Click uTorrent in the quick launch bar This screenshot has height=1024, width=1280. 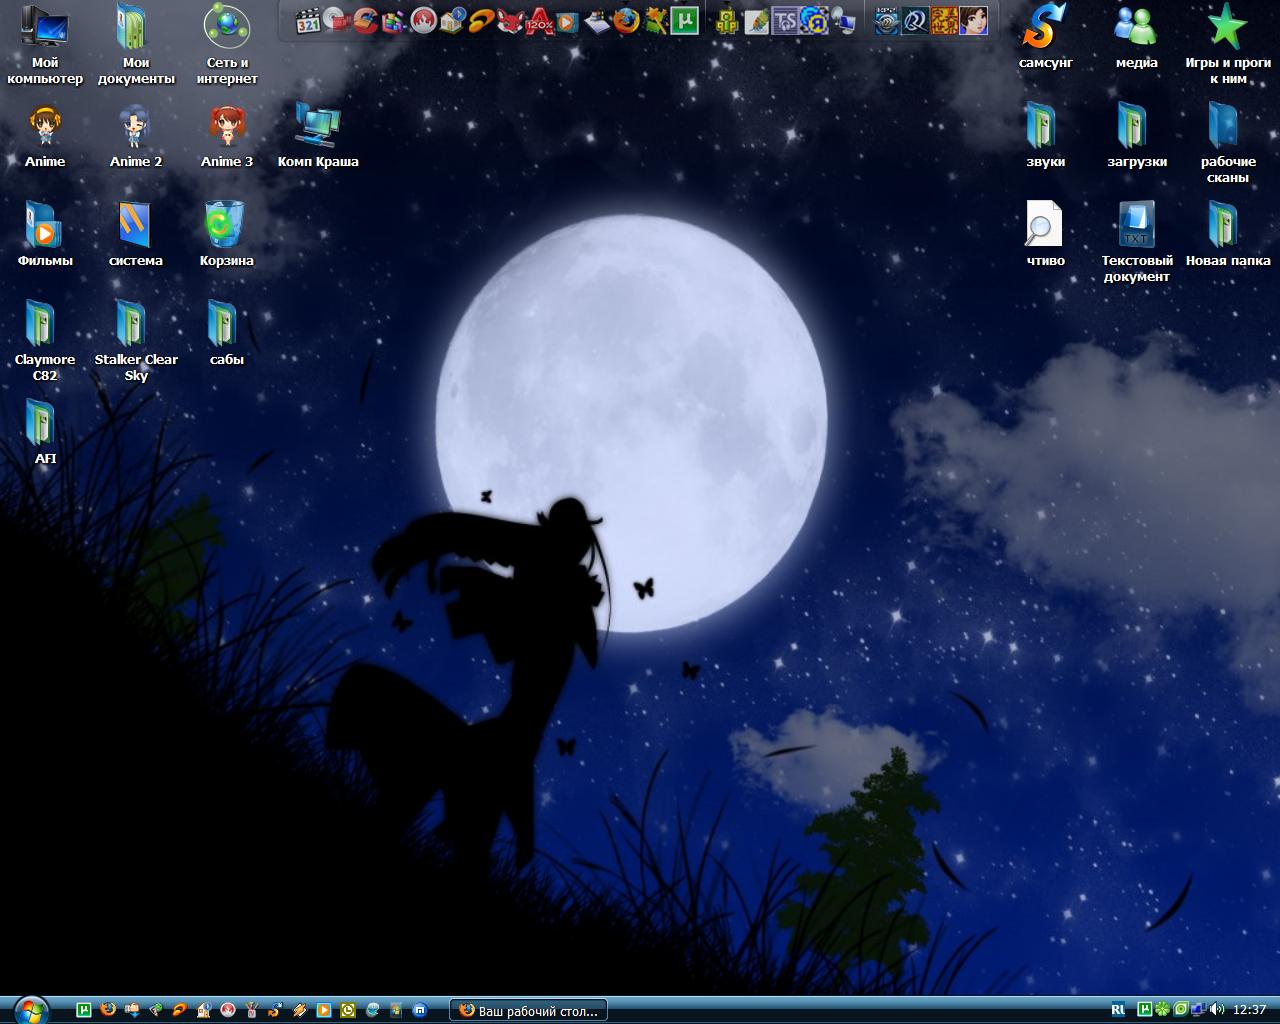84,1010
